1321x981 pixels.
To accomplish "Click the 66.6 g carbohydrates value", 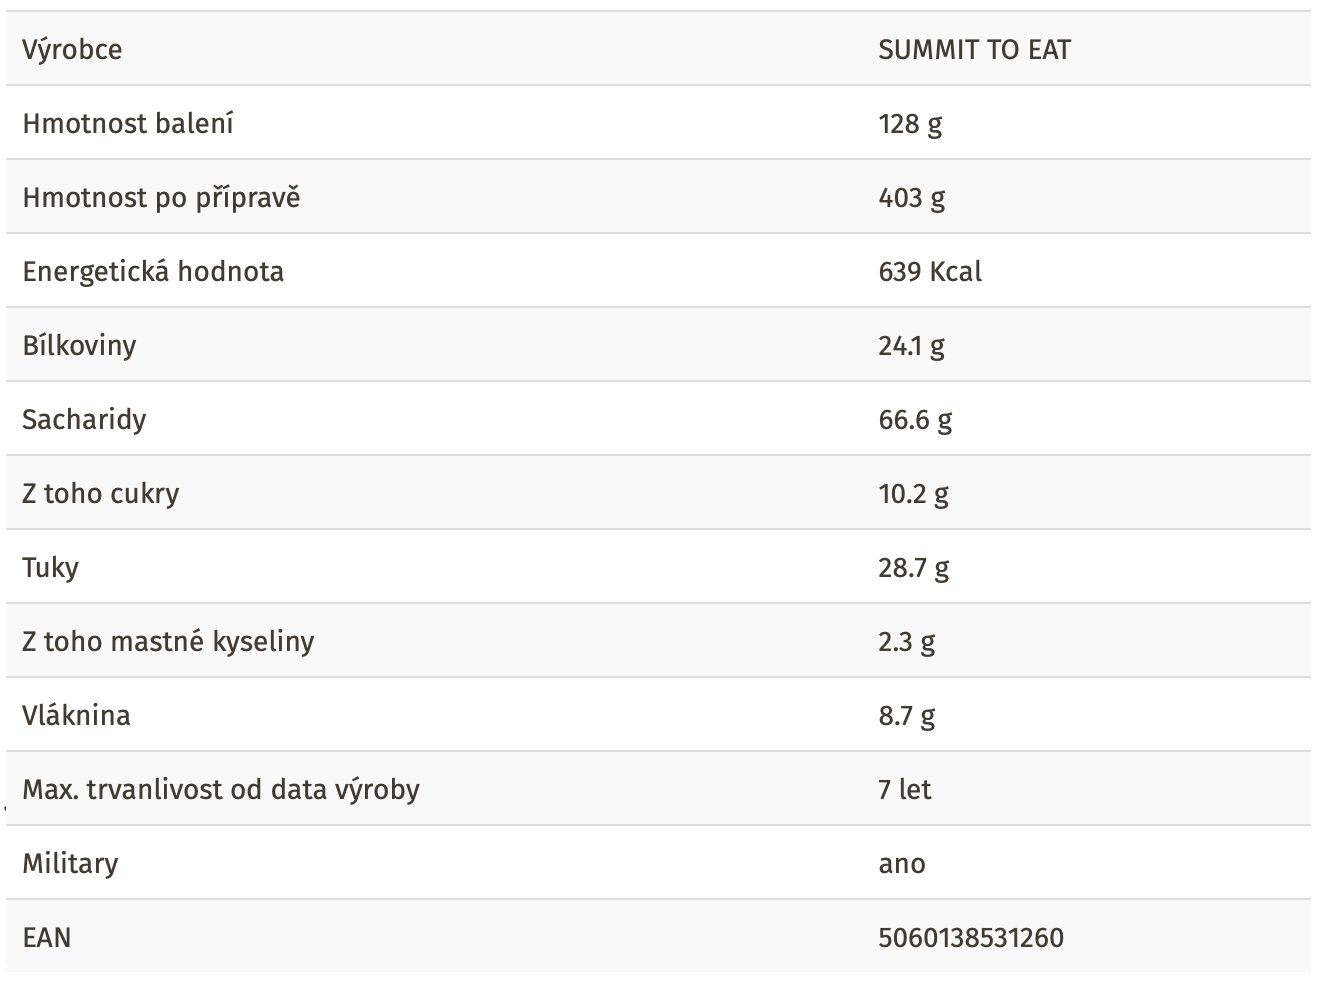I will [915, 420].
